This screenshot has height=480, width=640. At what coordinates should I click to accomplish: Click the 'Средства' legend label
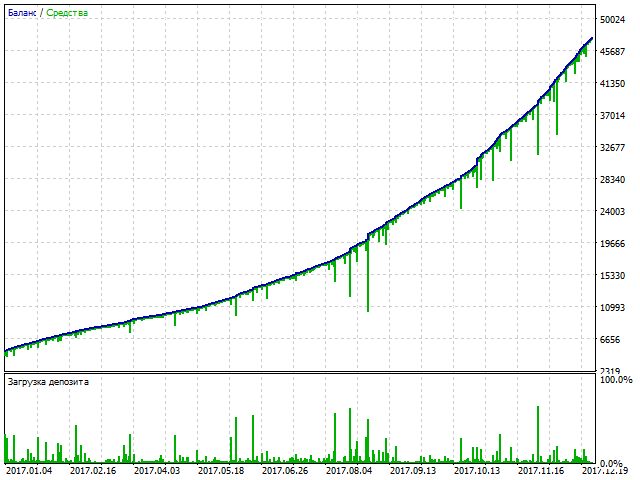click(x=67, y=13)
